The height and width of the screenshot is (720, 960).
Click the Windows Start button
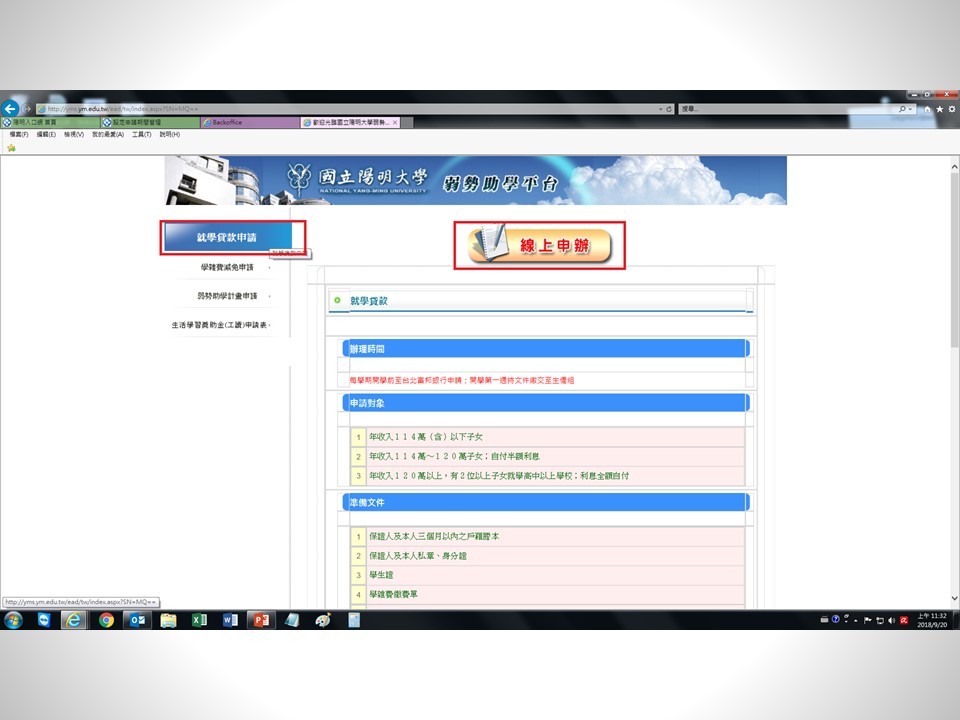click(14, 620)
